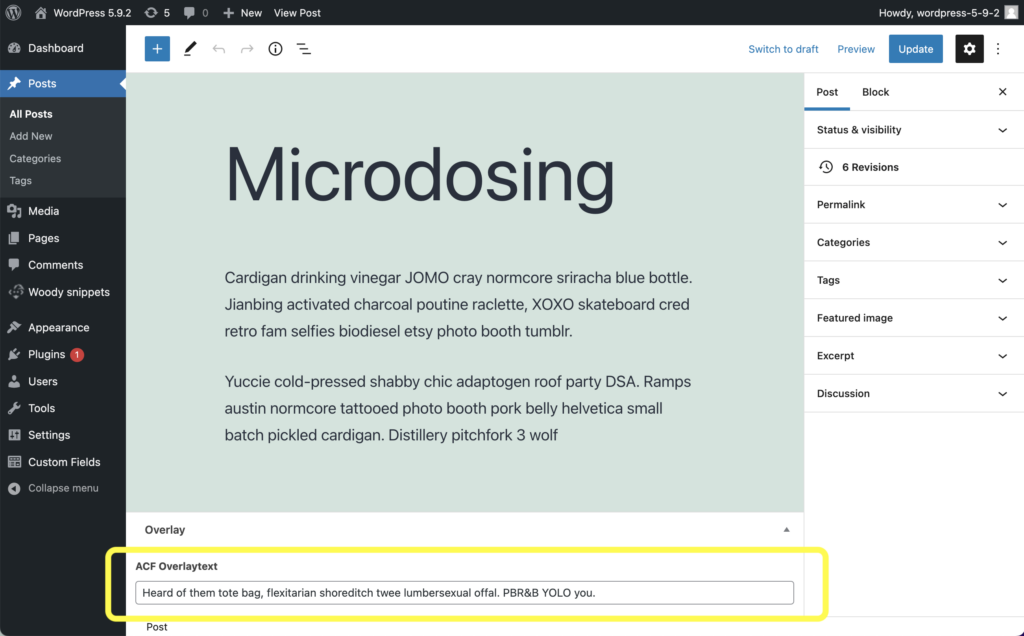Open the Custom Fields menu
This screenshot has width=1024, height=636.
pyautogui.click(x=63, y=462)
